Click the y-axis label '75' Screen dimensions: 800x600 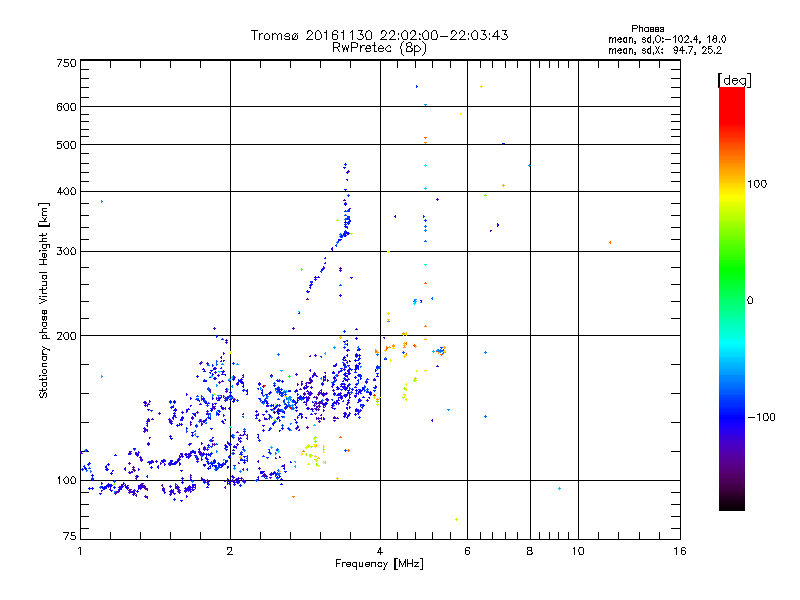point(70,536)
